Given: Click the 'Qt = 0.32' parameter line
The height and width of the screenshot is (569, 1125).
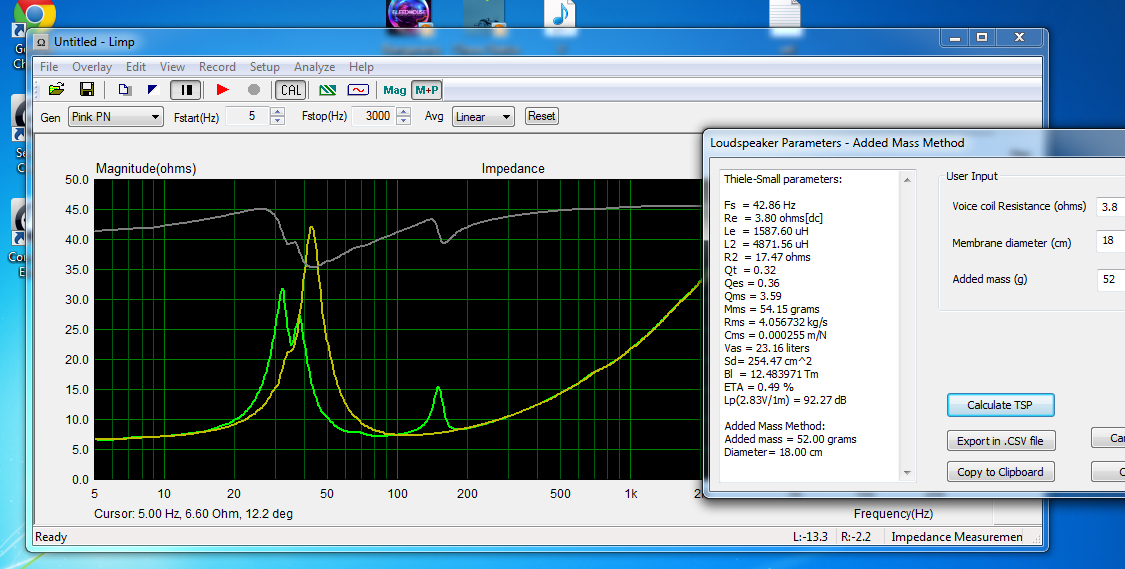Looking at the screenshot, I should tap(750, 270).
